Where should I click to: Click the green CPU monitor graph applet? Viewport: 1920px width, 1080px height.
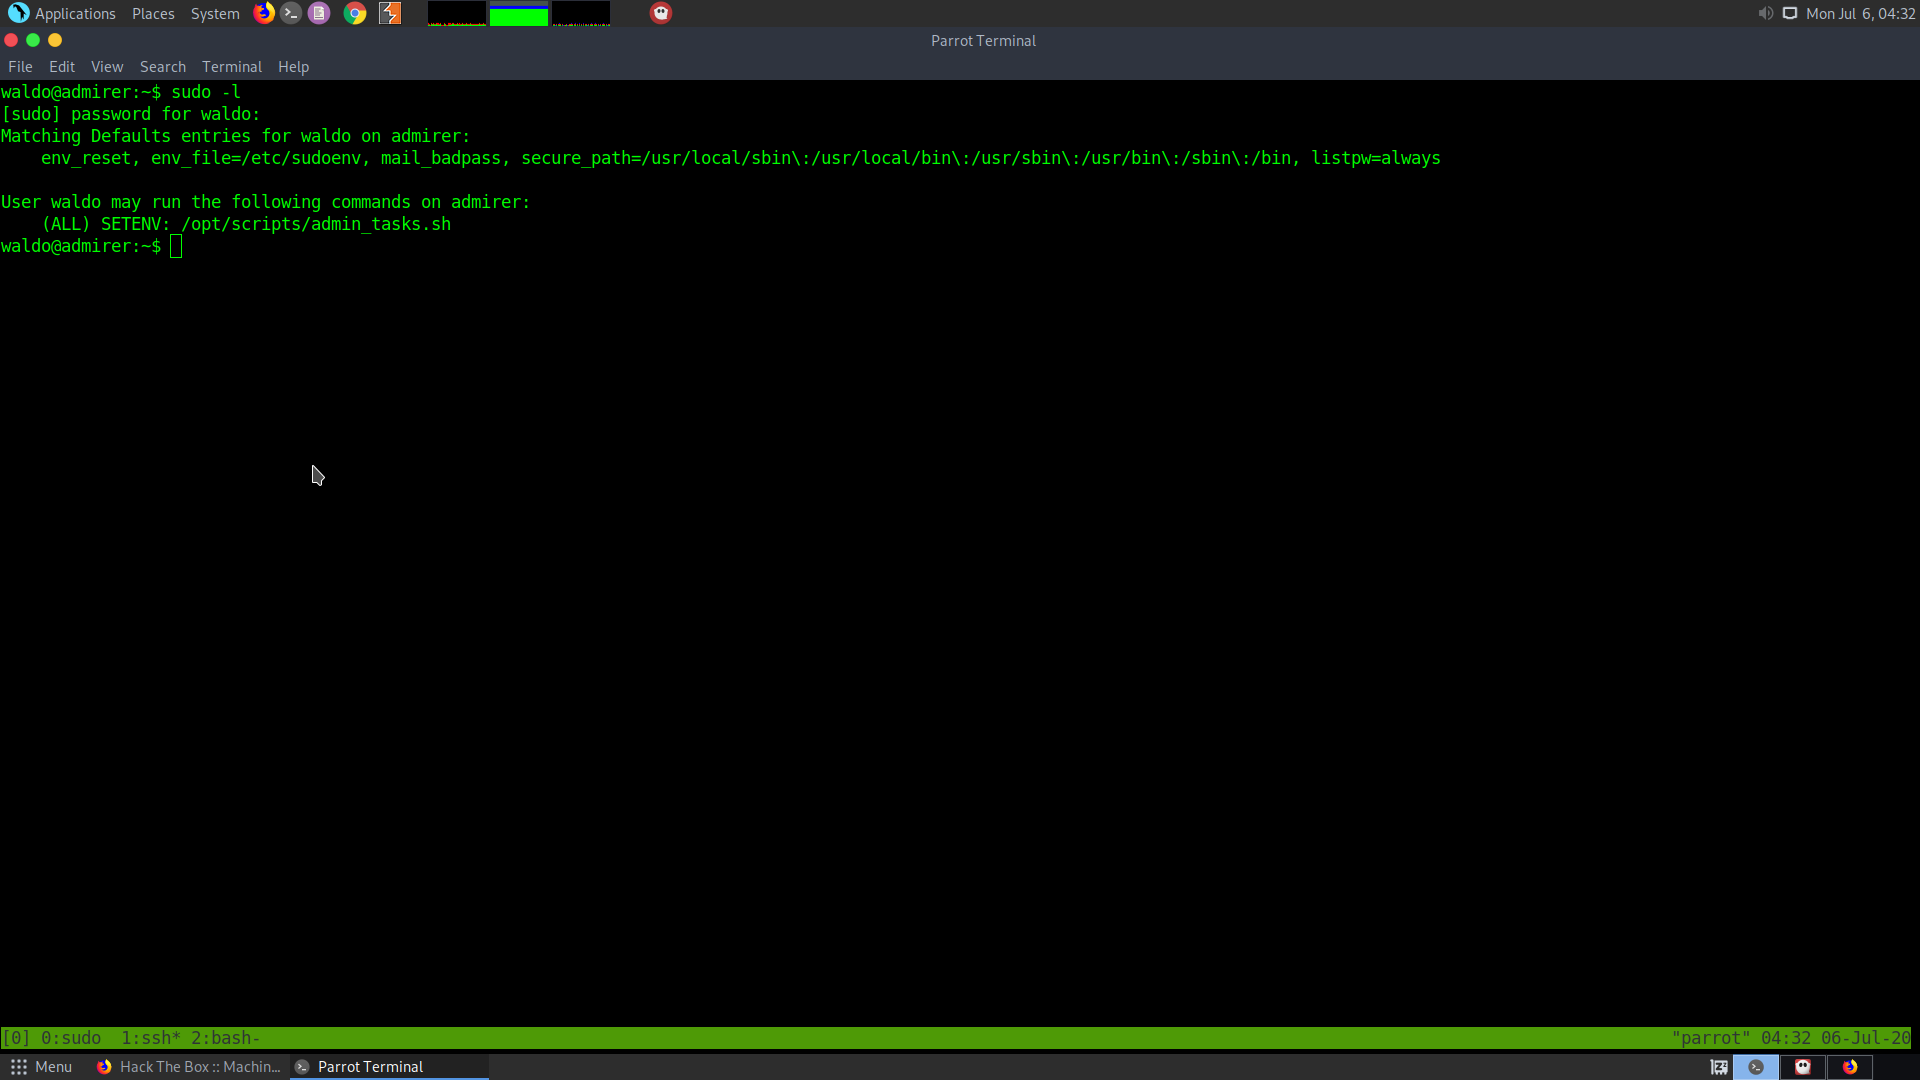point(519,14)
